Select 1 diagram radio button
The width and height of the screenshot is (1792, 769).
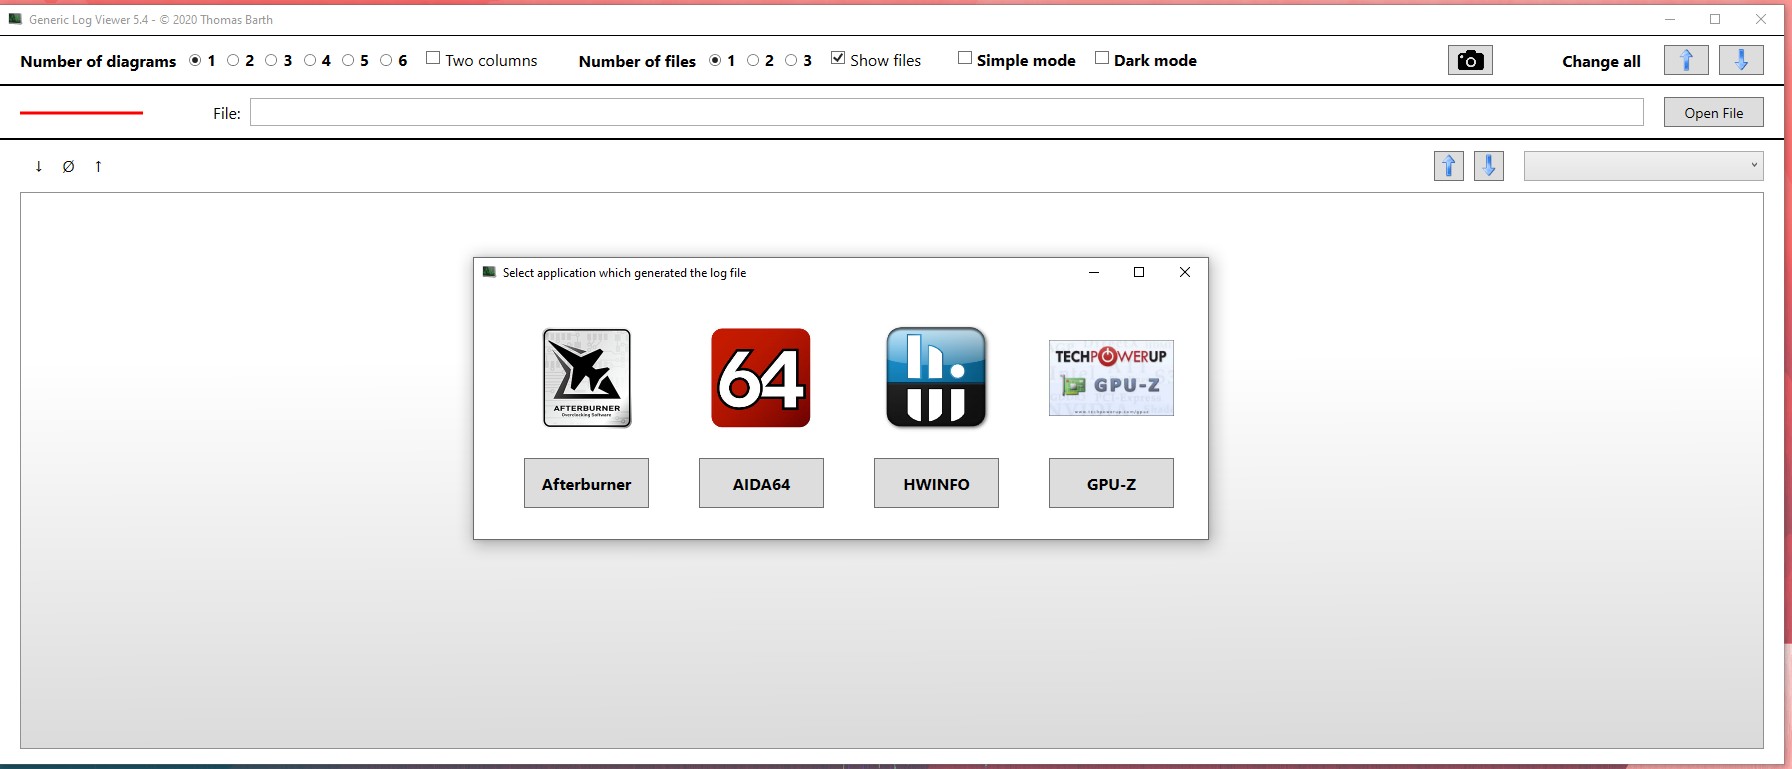point(195,61)
